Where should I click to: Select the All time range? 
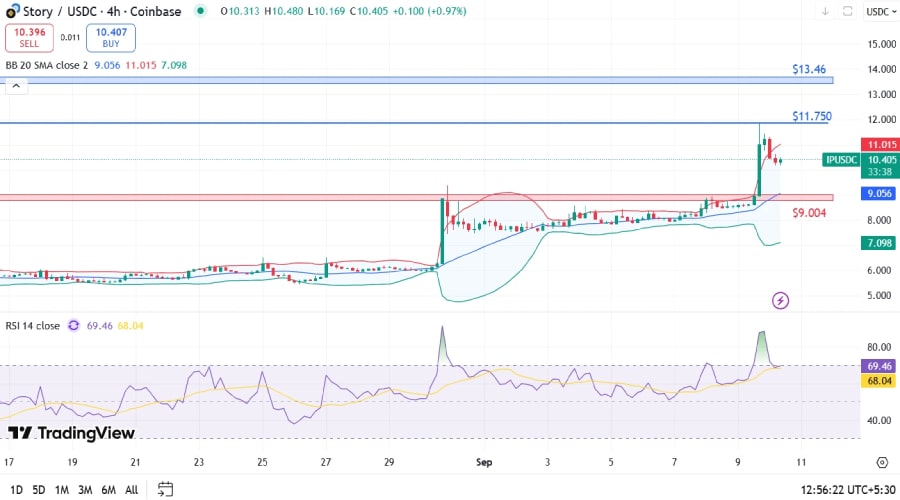click(x=131, y=490)
